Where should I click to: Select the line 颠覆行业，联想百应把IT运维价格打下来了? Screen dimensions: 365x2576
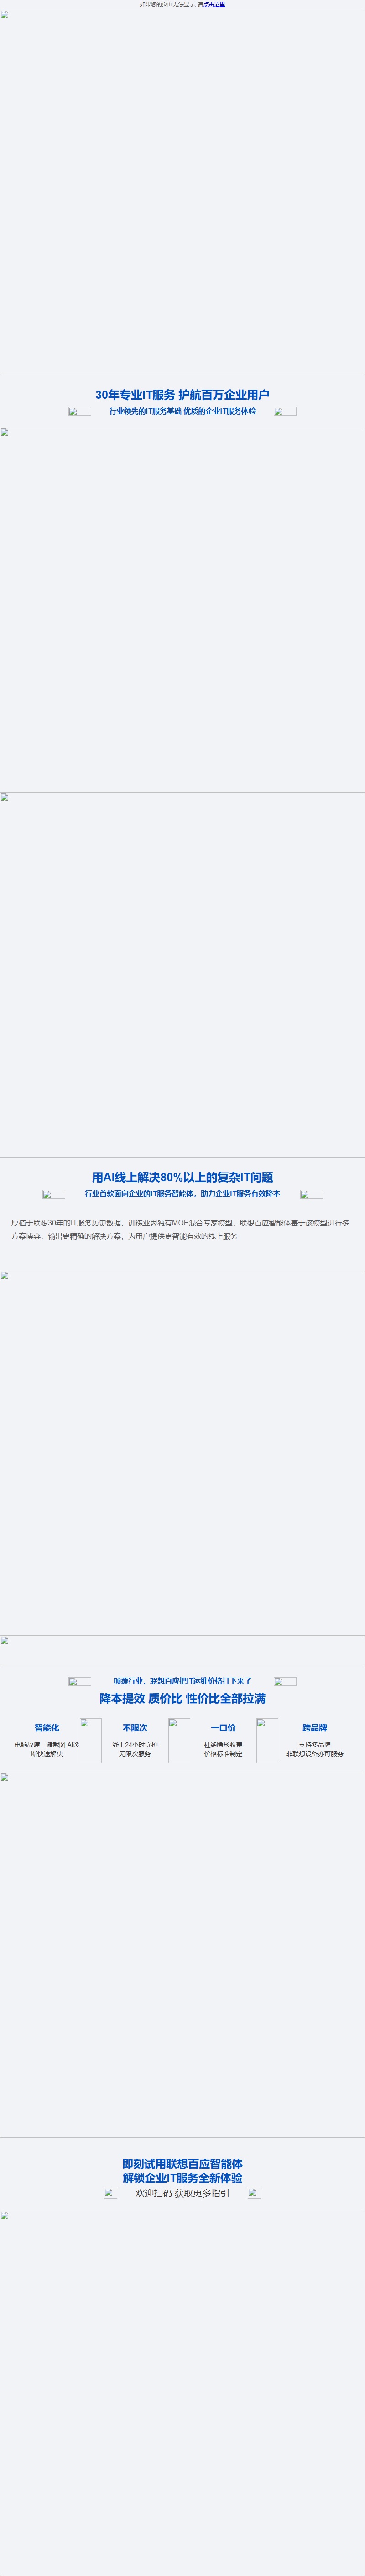point(182,1681)
